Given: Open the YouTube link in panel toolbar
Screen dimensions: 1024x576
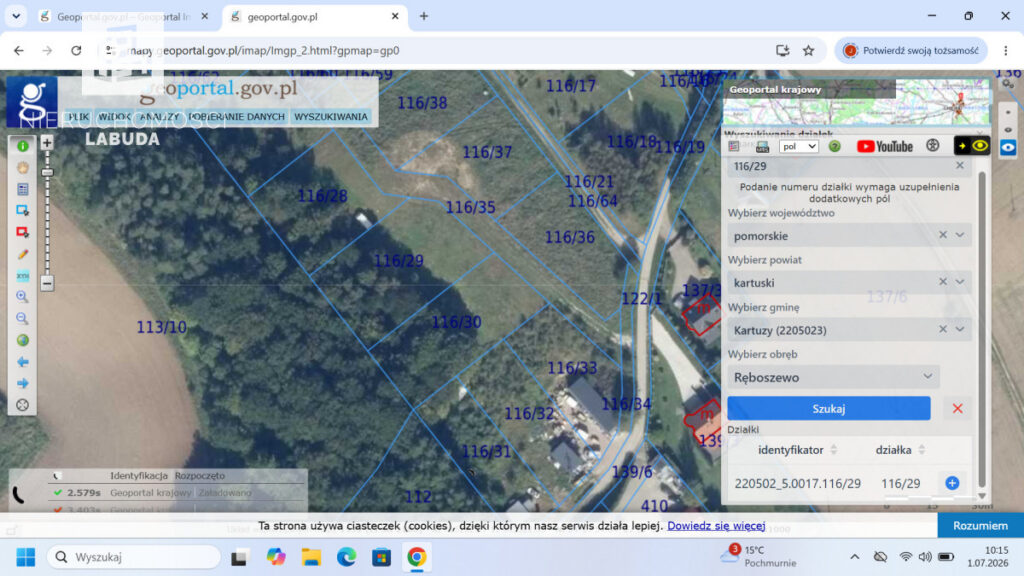Looking at the screenshot, I should 884,146.
